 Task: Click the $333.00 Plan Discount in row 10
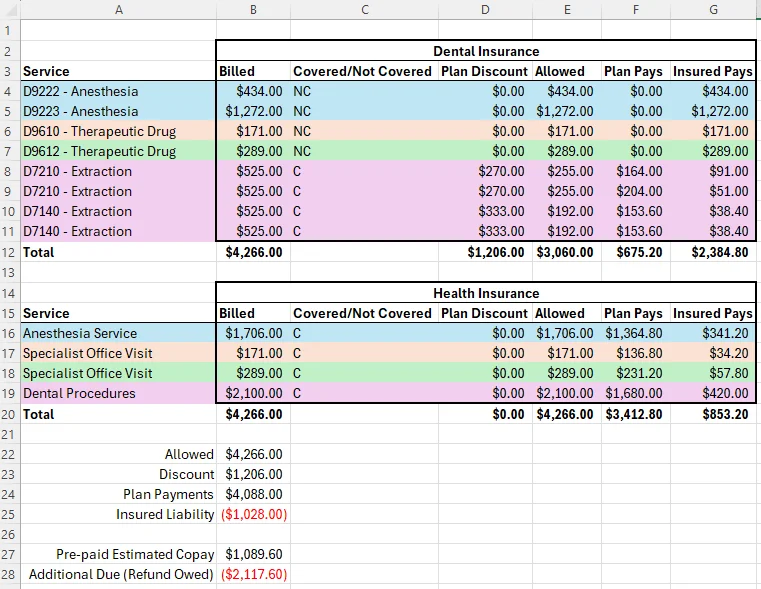click(485, 212)
